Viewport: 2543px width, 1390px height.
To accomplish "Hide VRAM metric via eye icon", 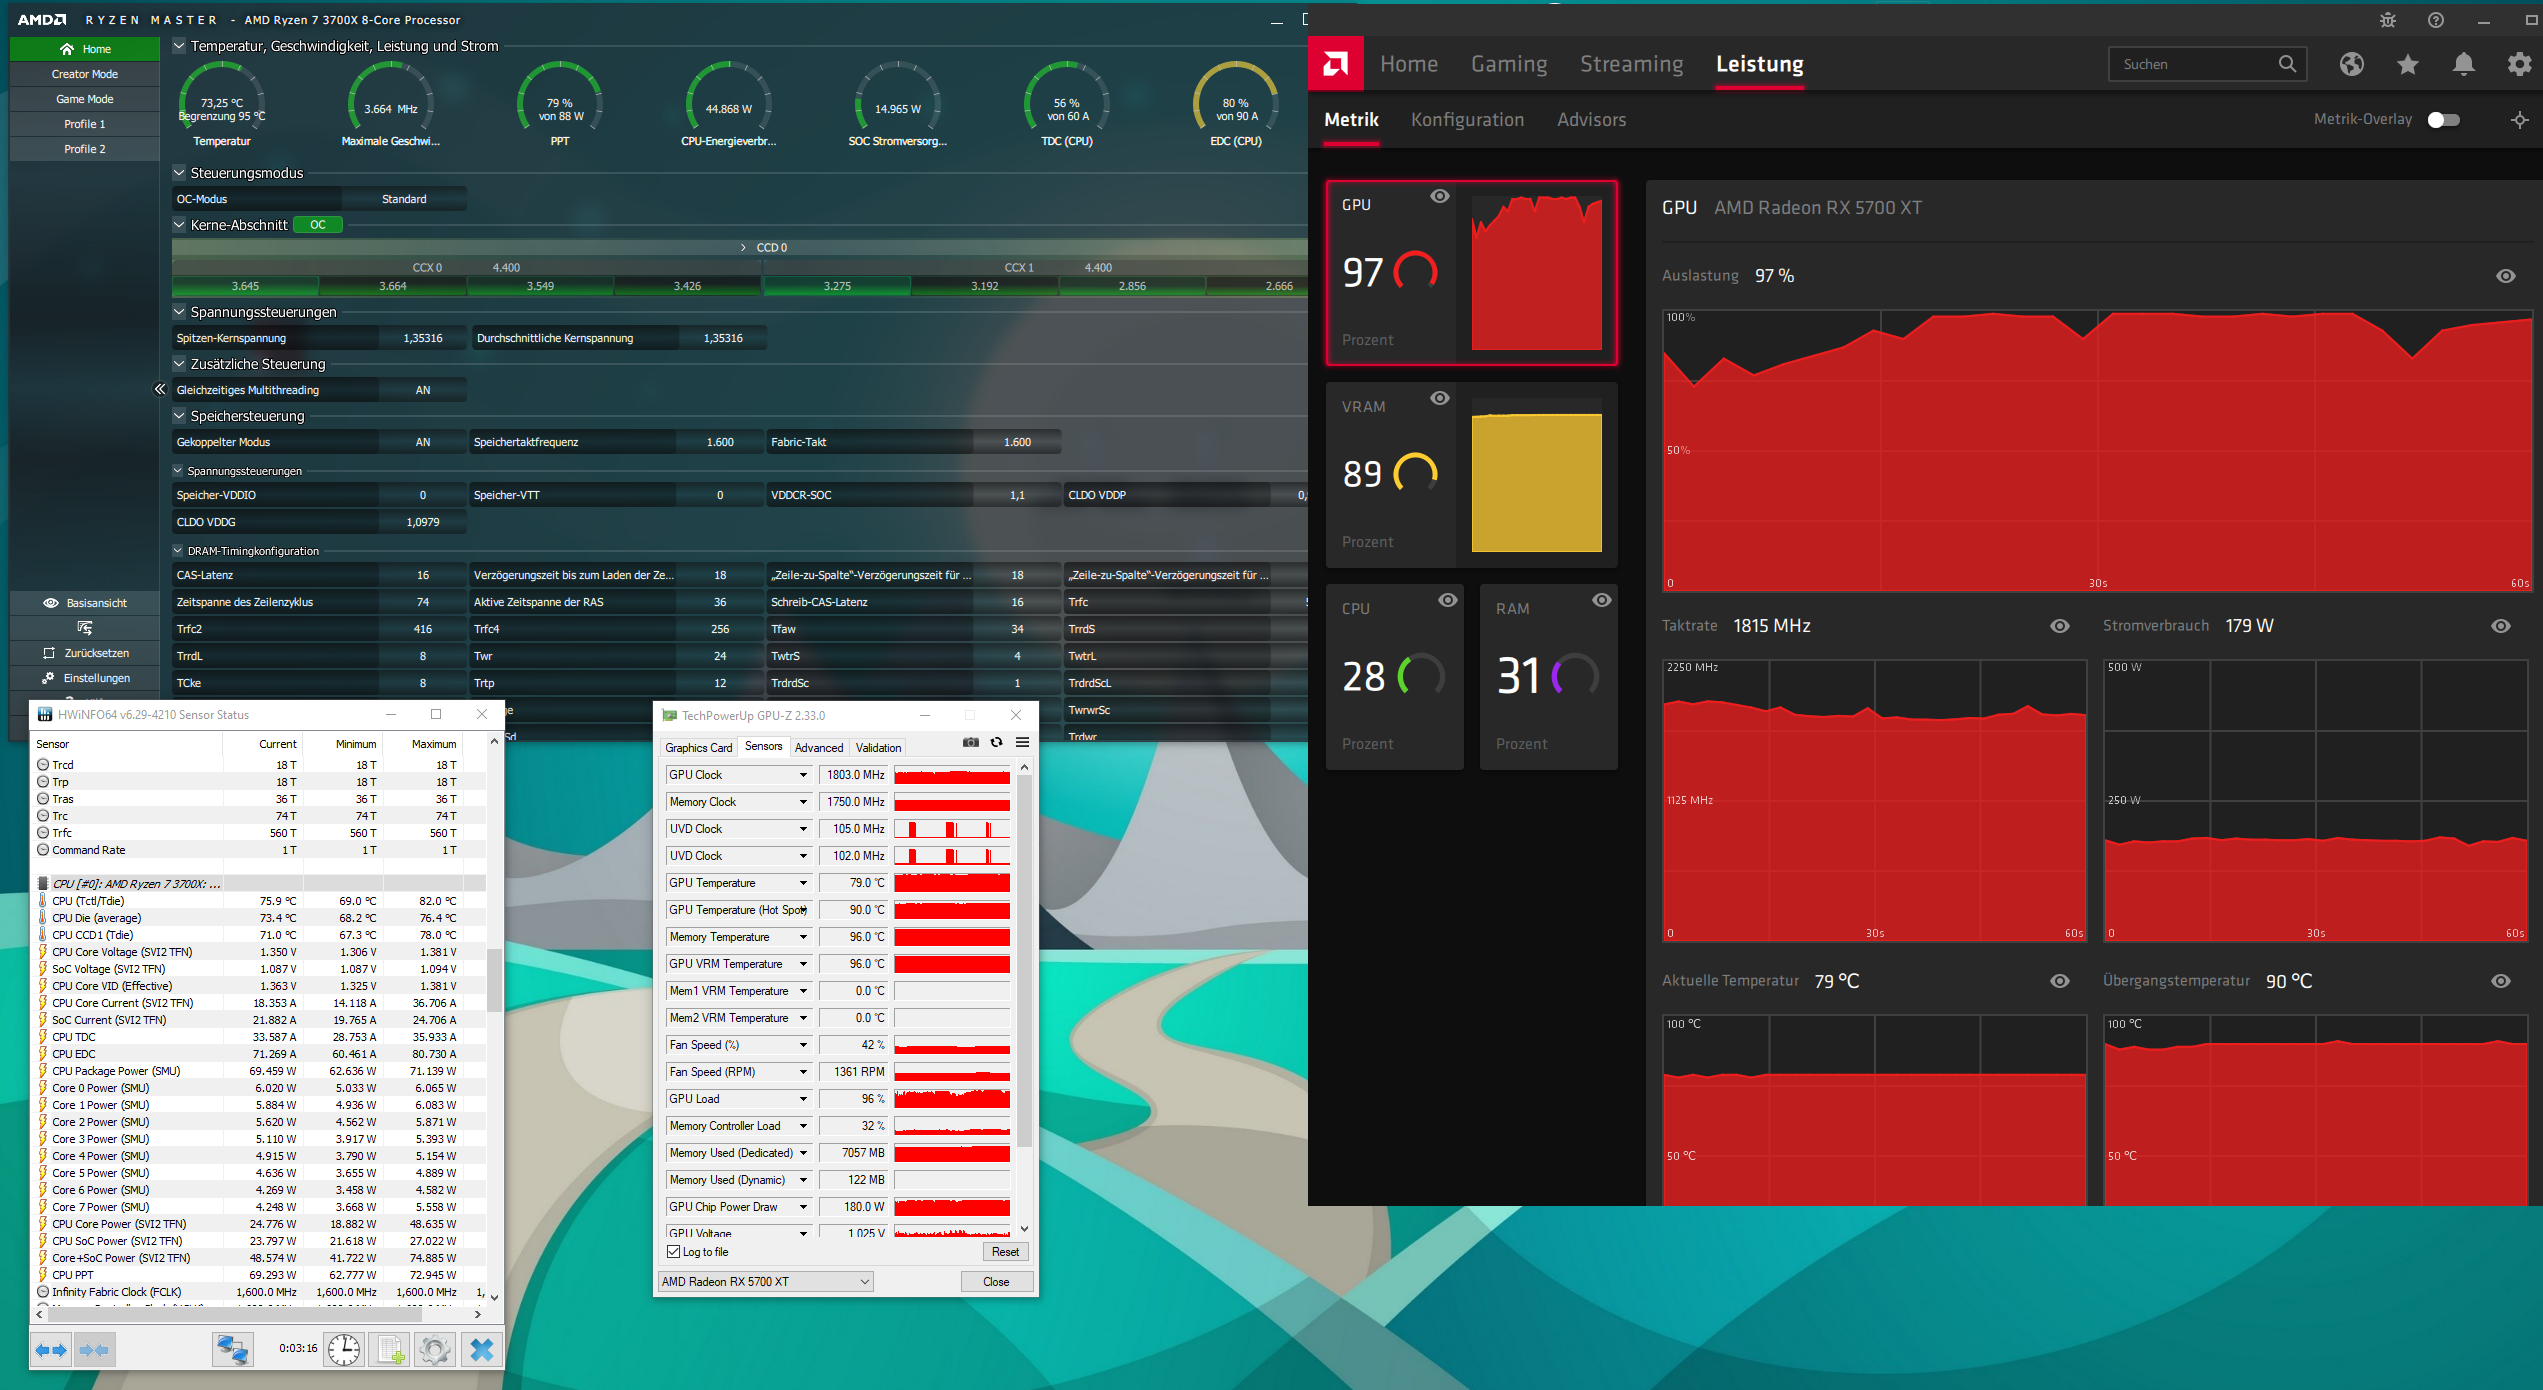I will (1439, 398).
